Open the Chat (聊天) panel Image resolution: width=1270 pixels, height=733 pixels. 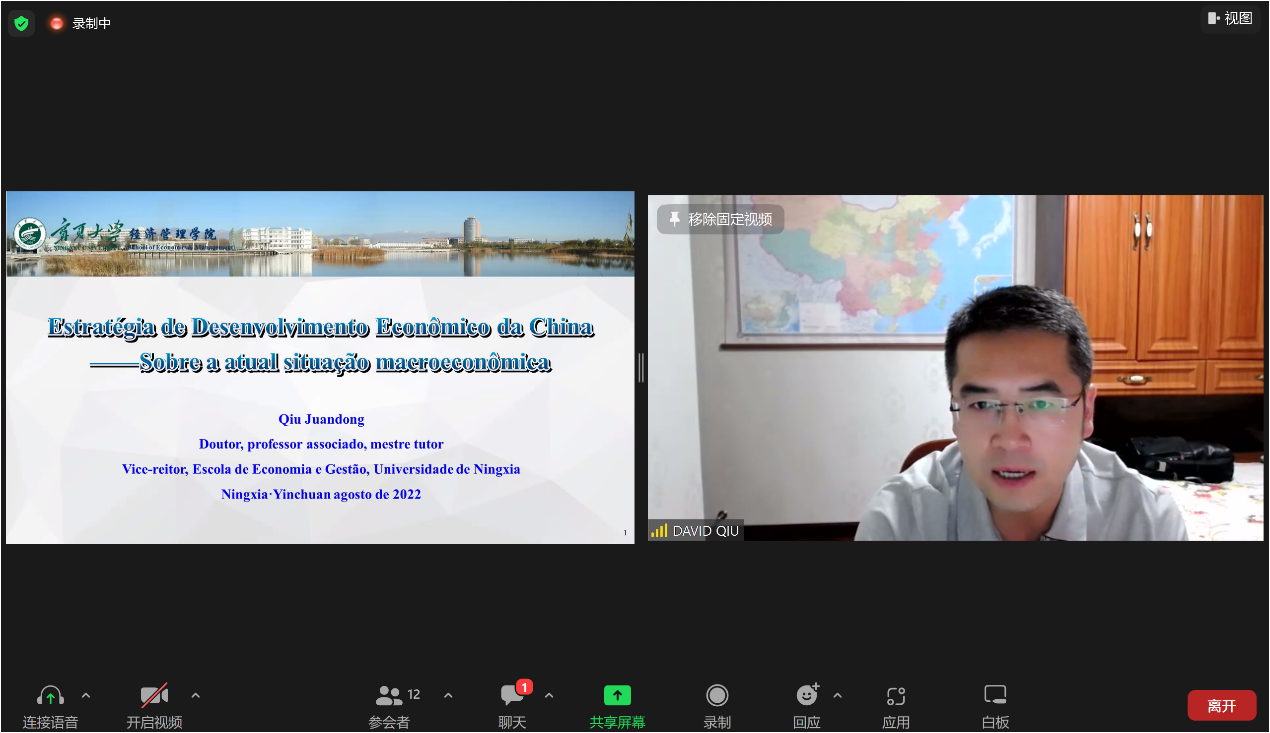(512, 696)
